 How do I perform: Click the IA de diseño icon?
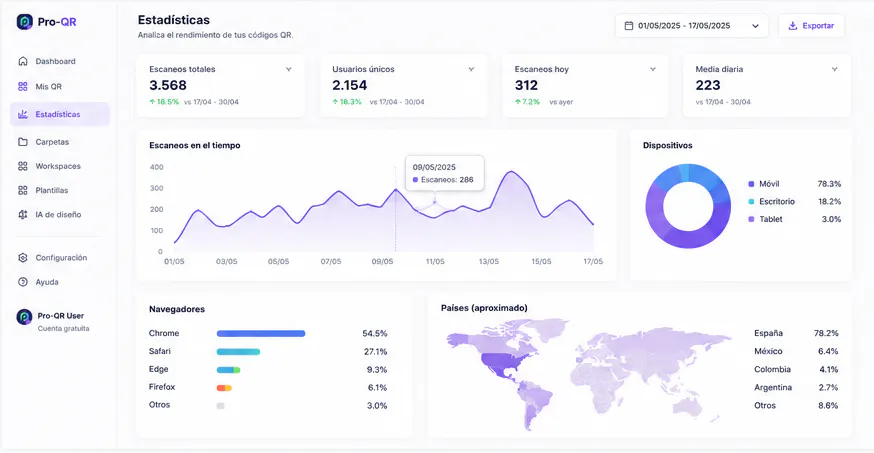[x=23, y=215]
